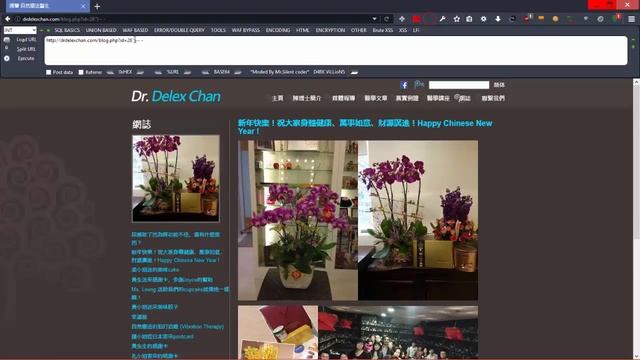The image size is (640, 360).
Task: Click the %URL left arrow decode icon
Action: coord(158,72)
